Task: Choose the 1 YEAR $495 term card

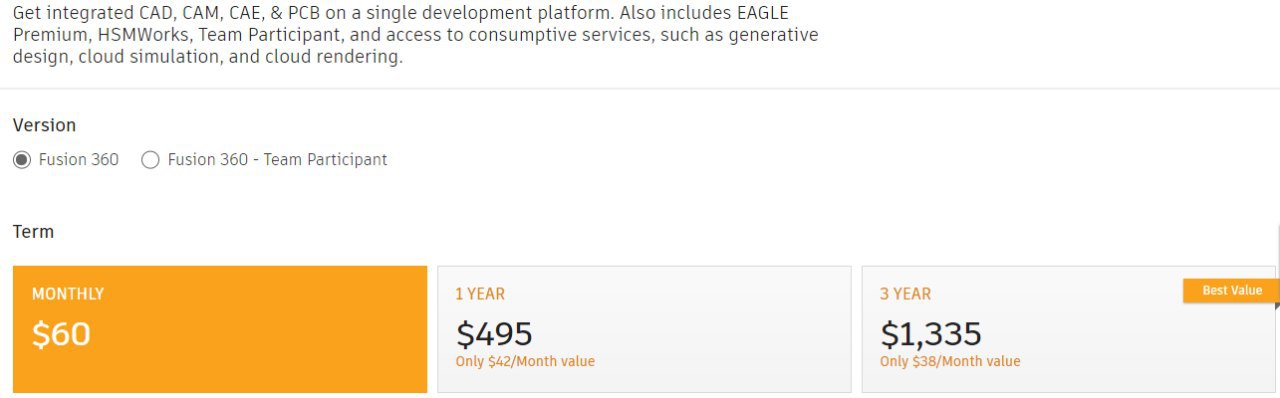Action: point(644,329)
